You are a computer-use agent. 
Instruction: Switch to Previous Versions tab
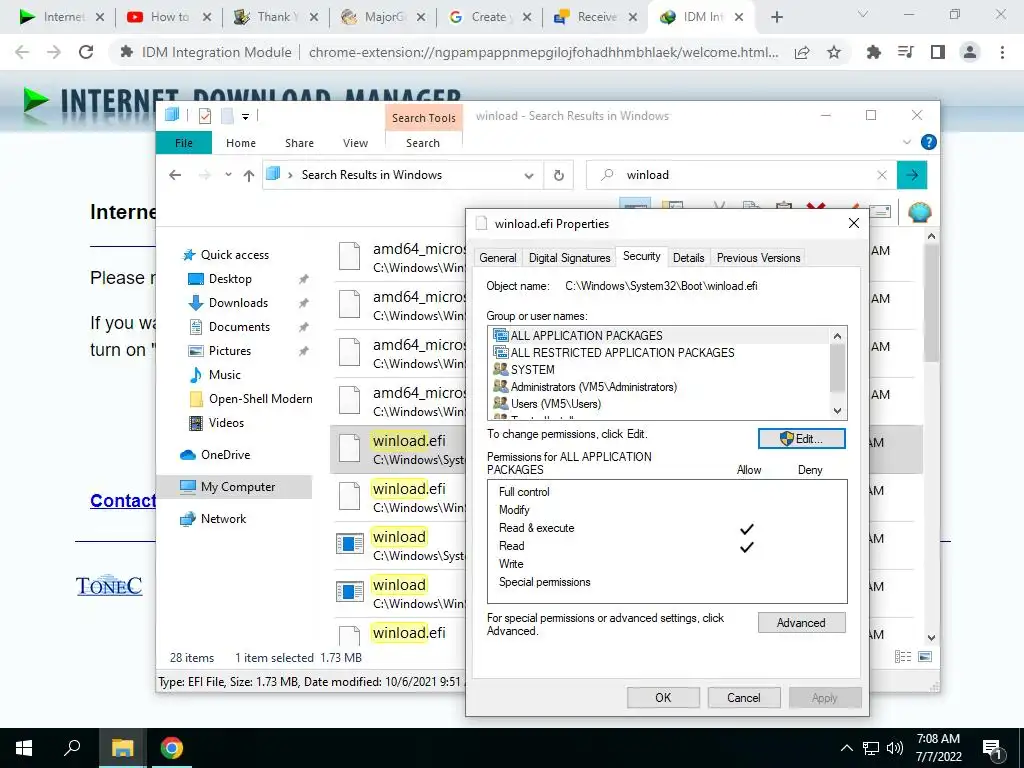(x=758, y=258)
